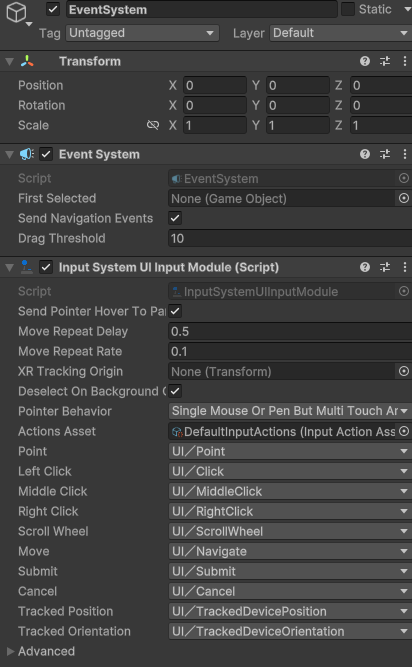This screenshot has width=412, height=667.
Task: Click Position X value field
Action: tap(215, 85)
